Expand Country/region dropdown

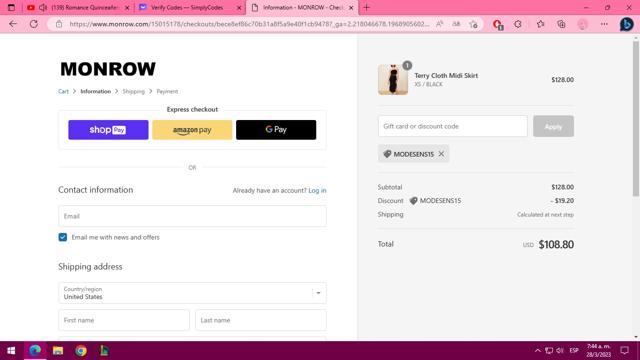(192, 293)
